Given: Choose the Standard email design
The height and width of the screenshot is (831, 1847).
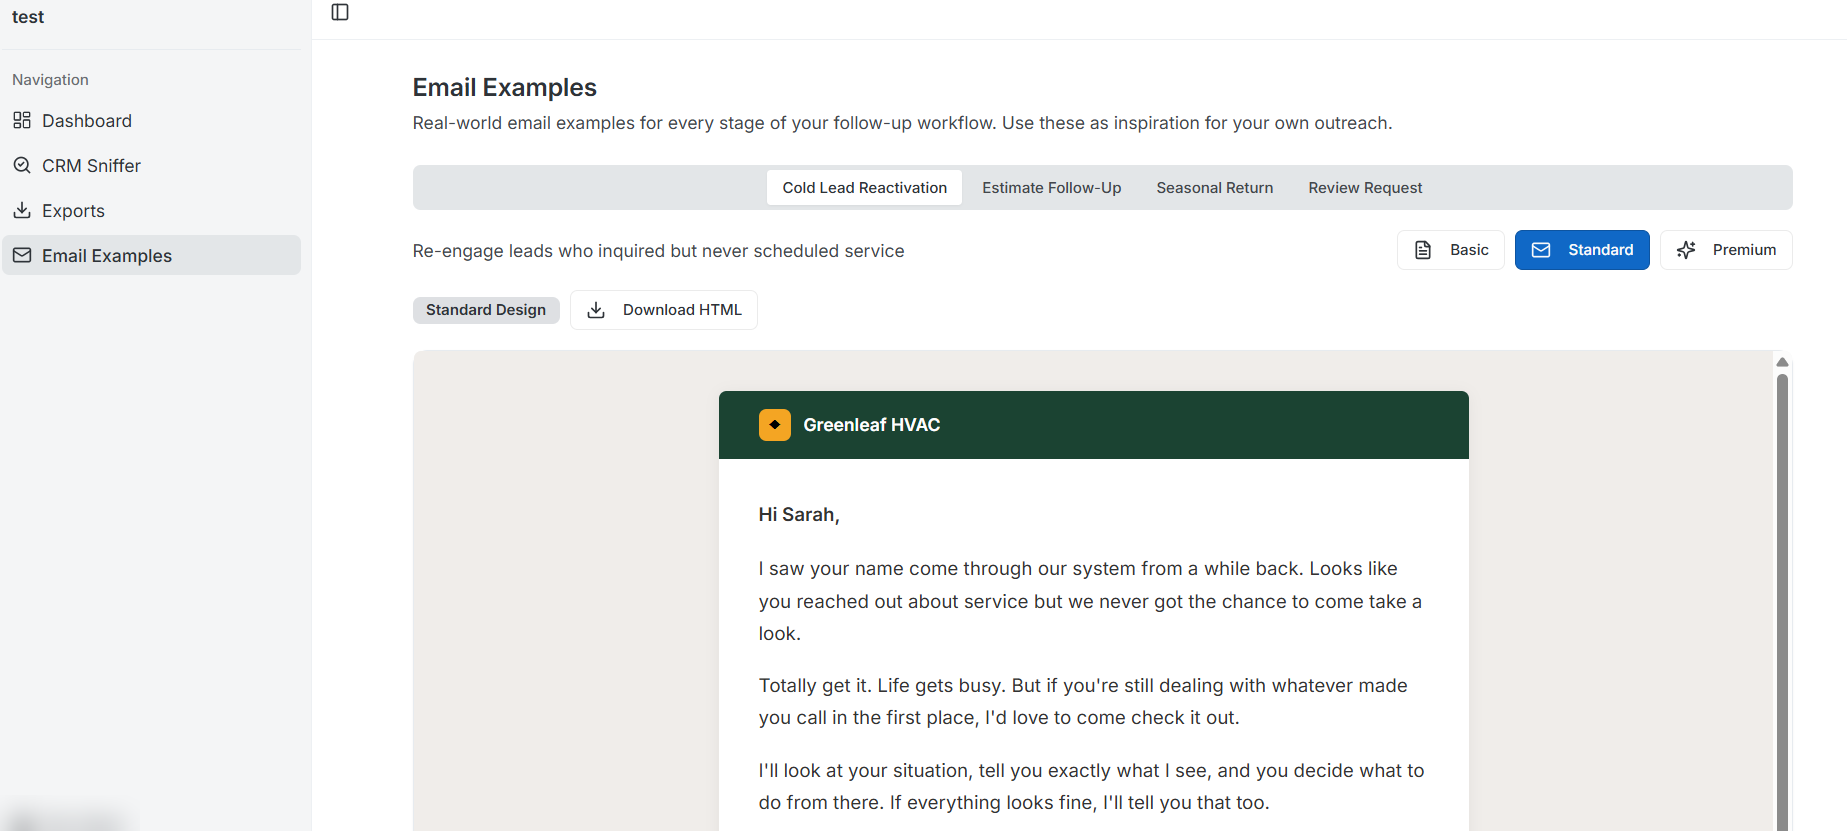Looking at the screenshot, I should pyautogui.click(x=1582, y=250).
